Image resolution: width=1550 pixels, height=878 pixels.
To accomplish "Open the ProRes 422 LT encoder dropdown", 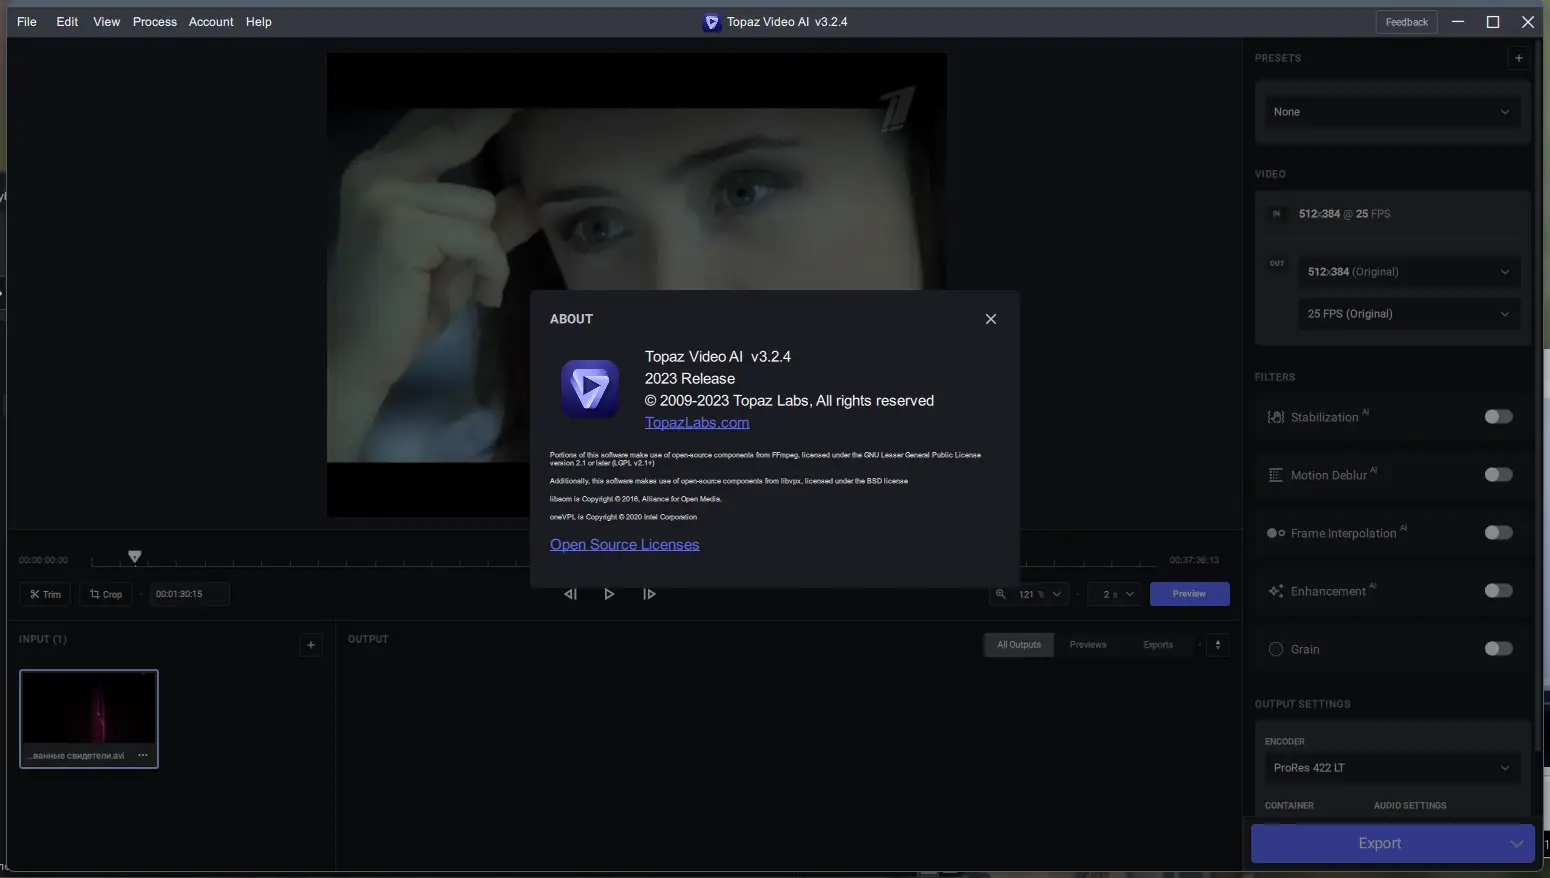I will [x=1392, y=768].
